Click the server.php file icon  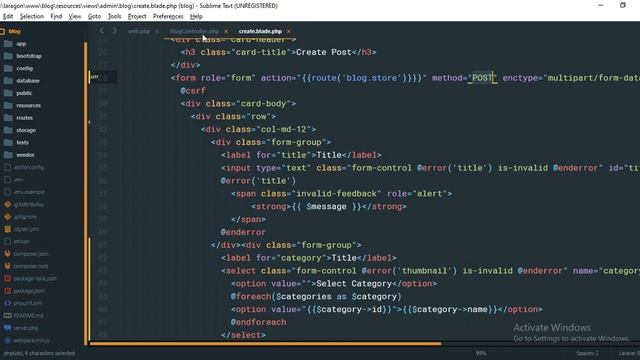(x=7, y=328)
